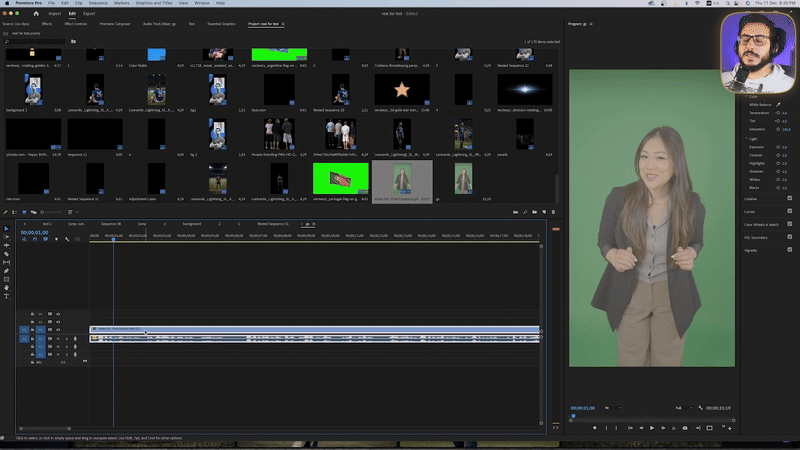The height and width of the screenshot is (450, 800).
Task: Toggle the Vignette section checkbox
Action: pos(789,251)
